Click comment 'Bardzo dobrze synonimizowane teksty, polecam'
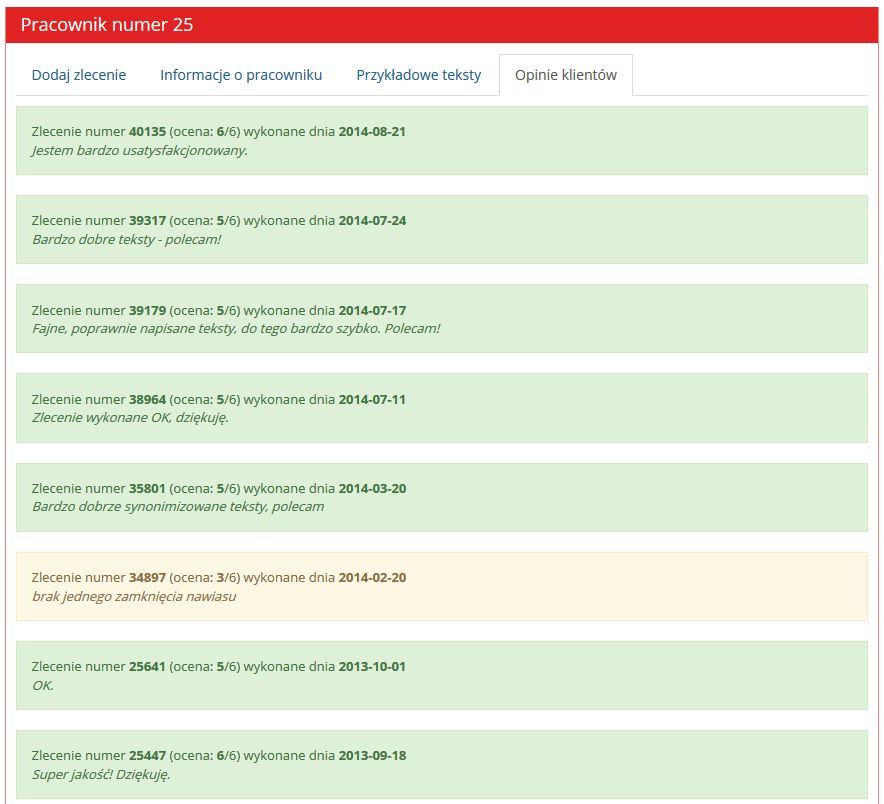 [x=178, y=507]
